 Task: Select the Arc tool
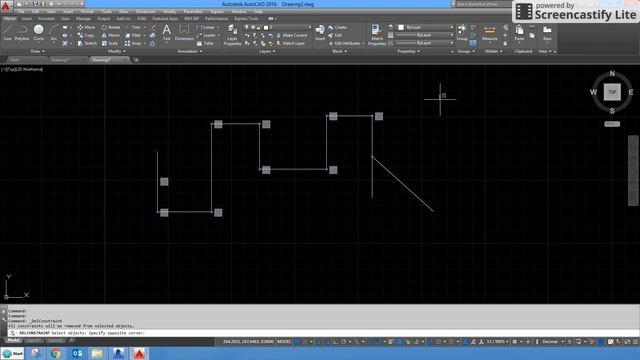53,33
